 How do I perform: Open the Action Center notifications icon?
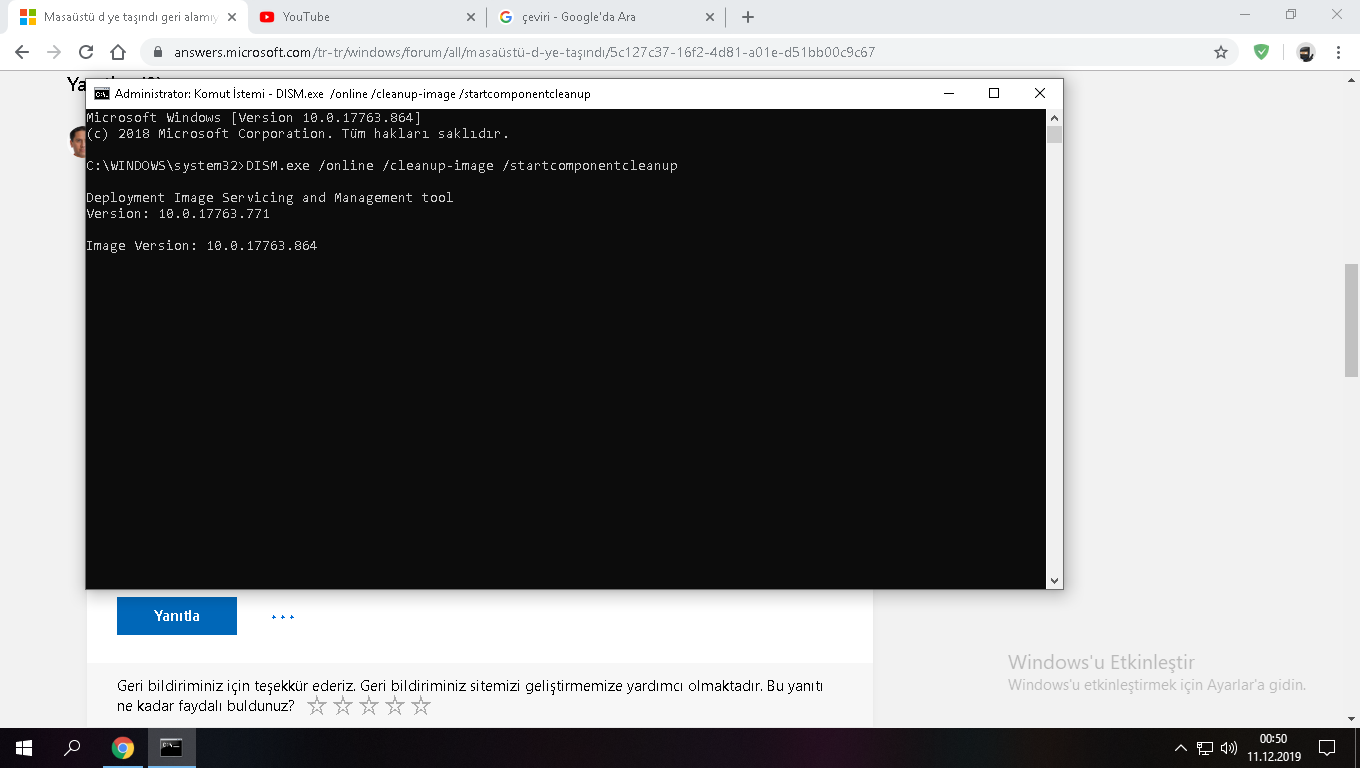(x=1327, y=748)
